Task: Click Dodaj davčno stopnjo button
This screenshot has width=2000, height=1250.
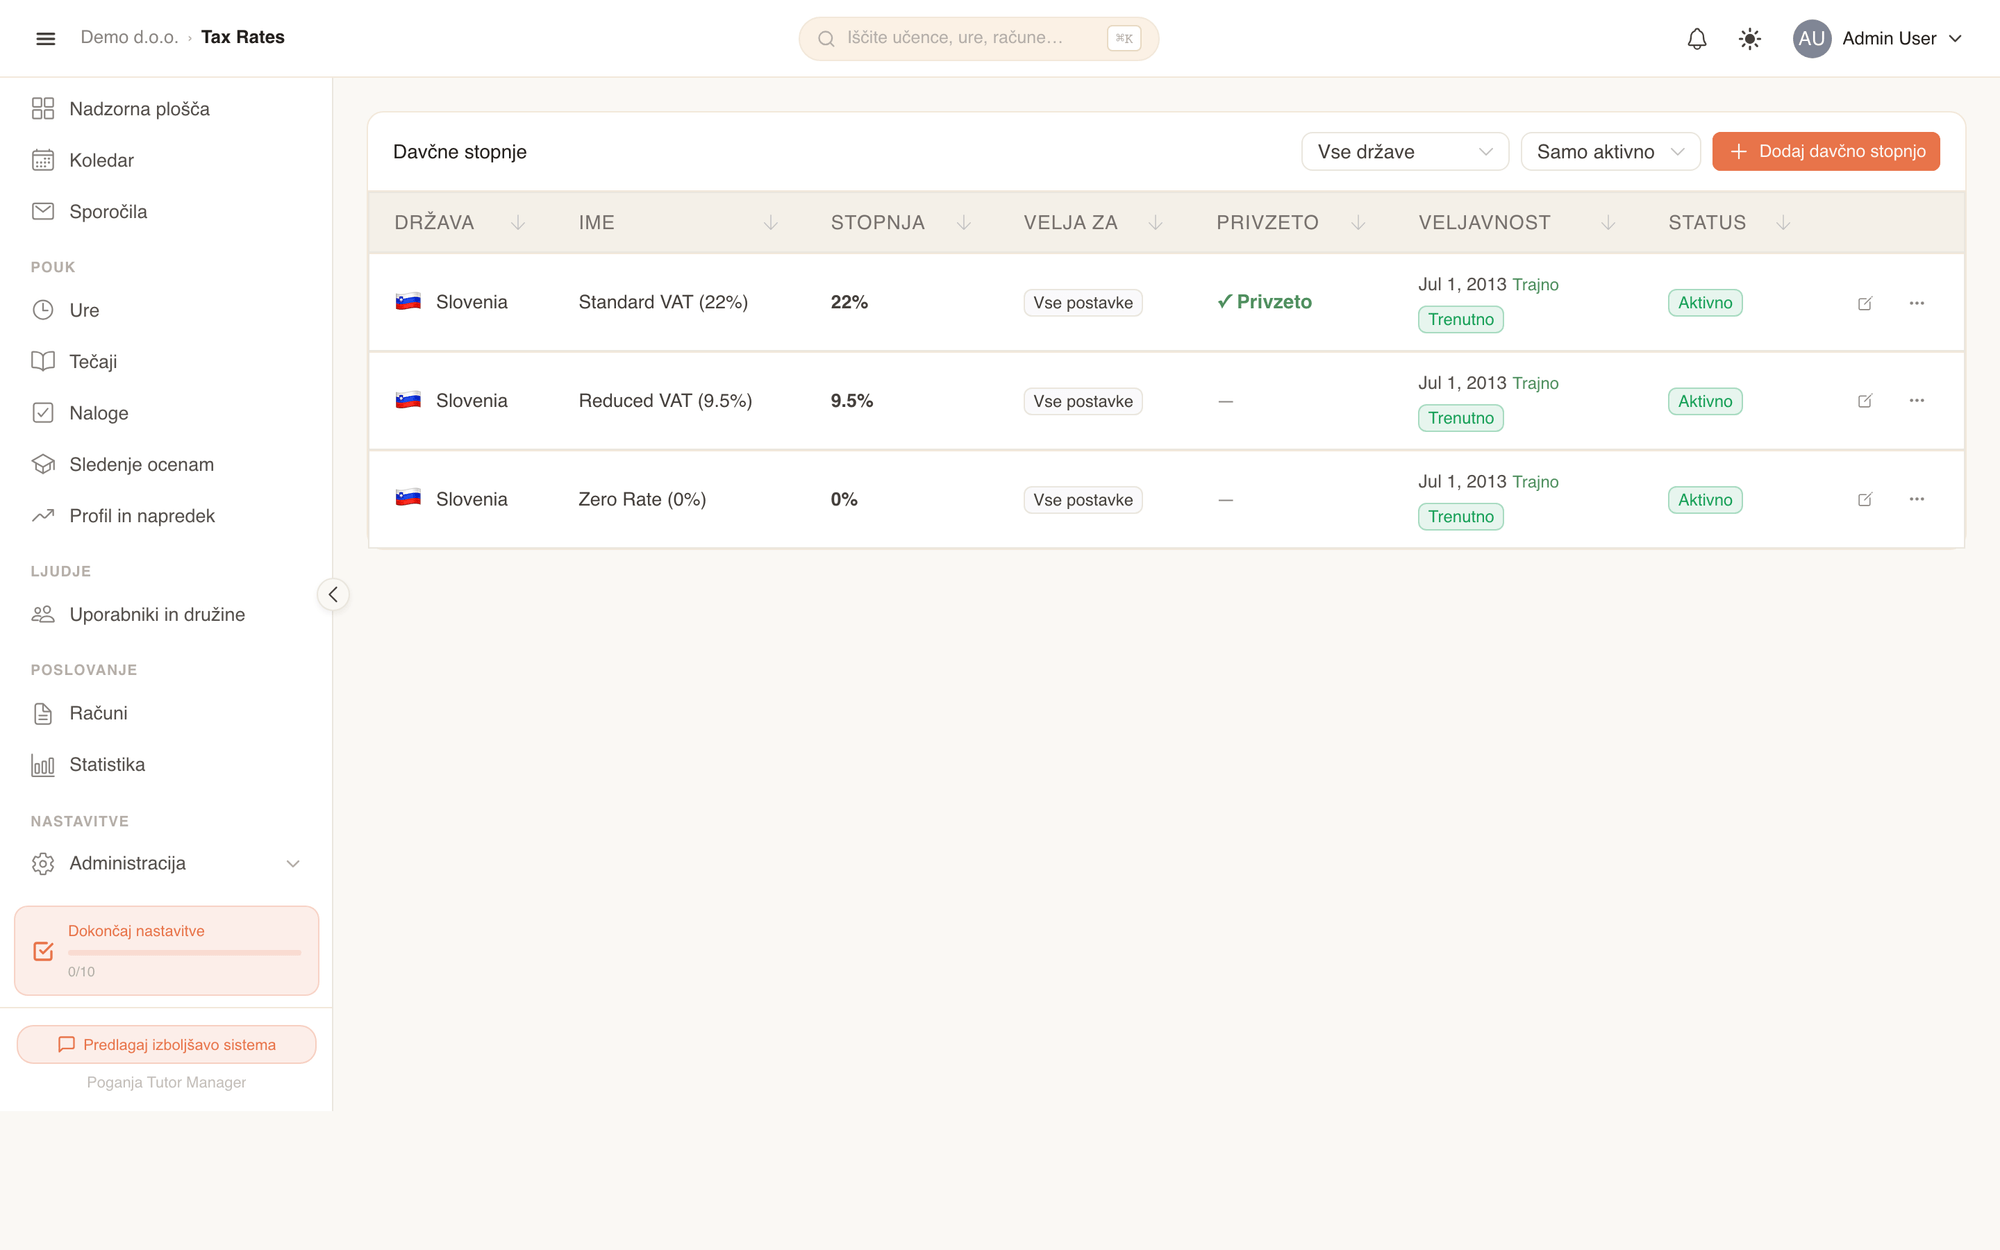Action: [x=1826, y=152]
